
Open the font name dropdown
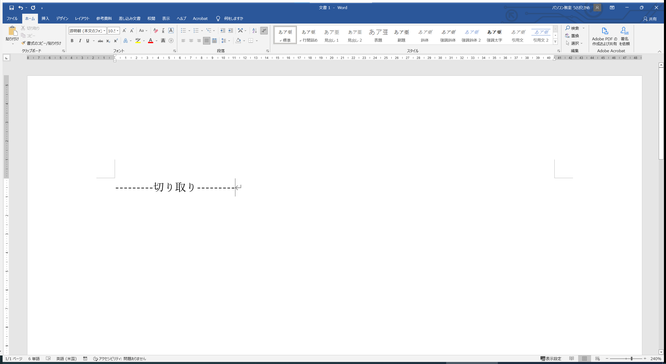104,31
